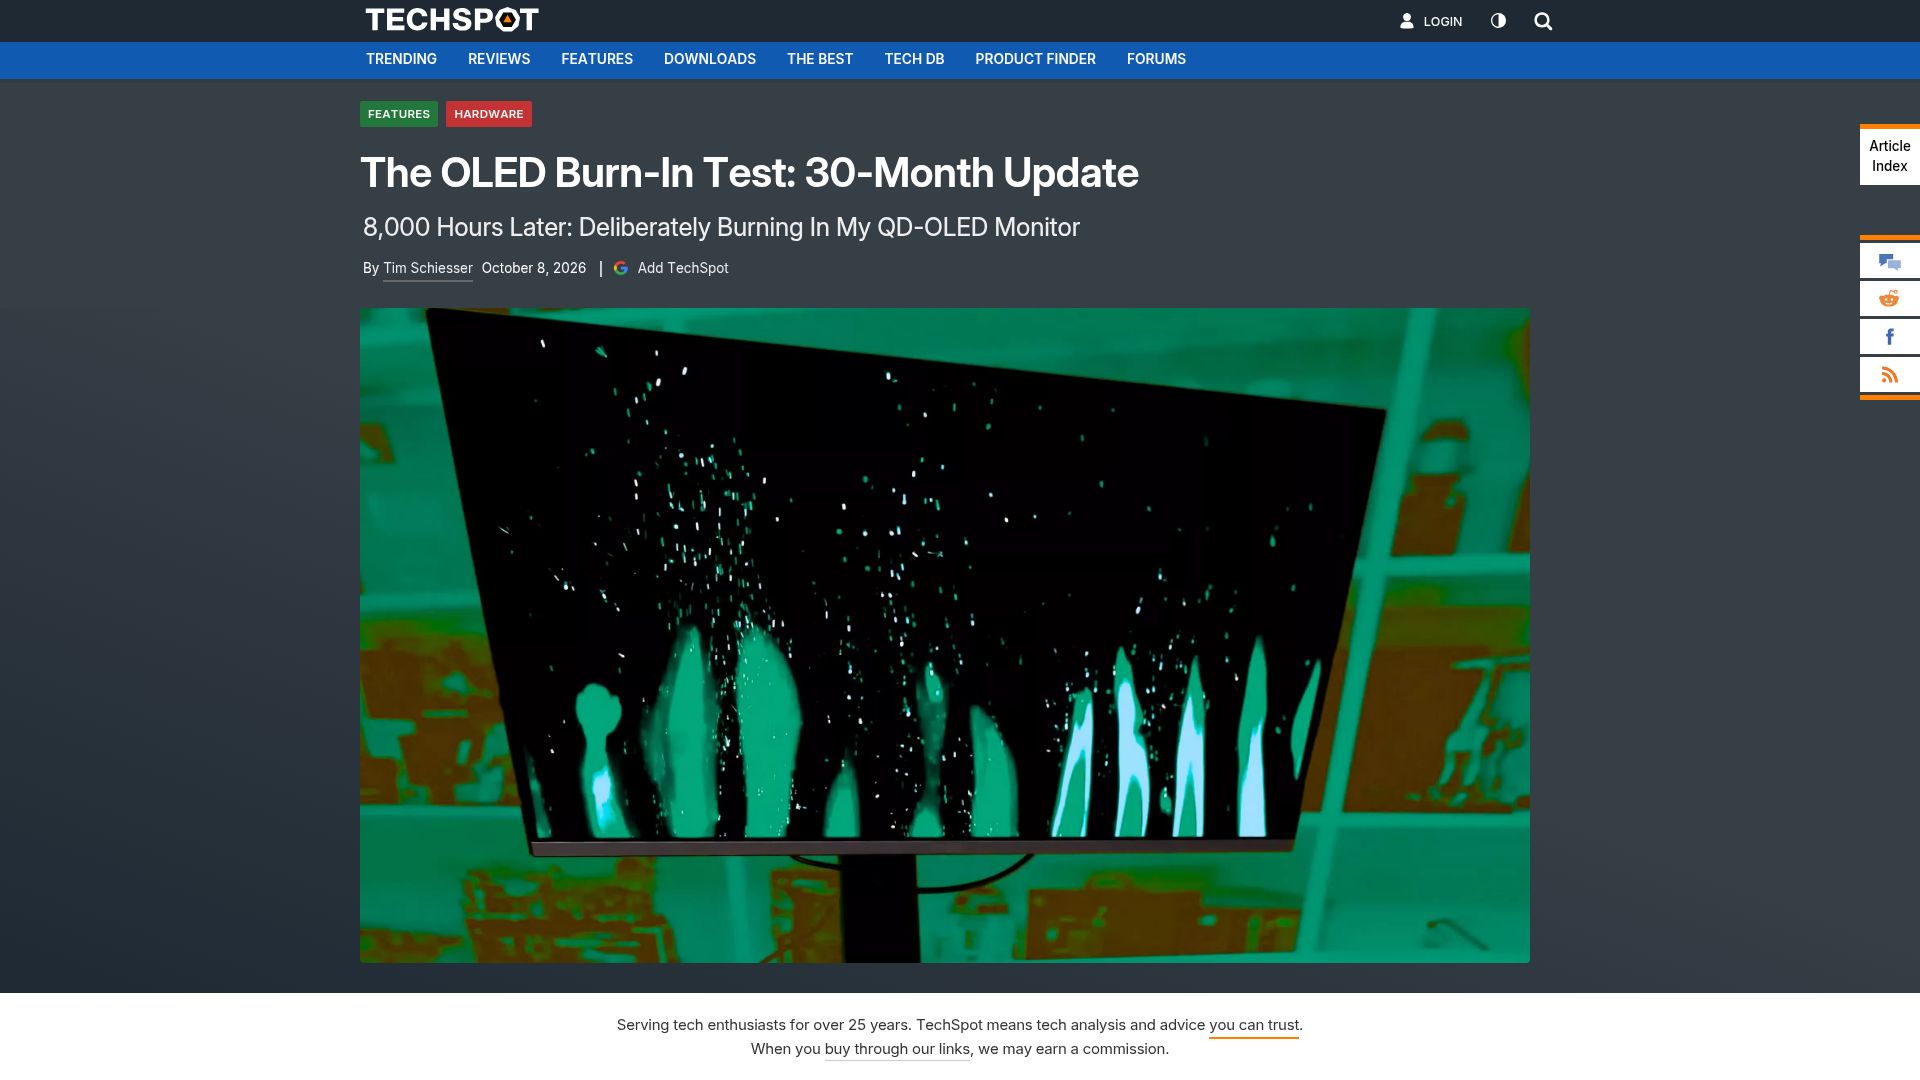Open the comments speech bubble icon
Image resolution: width=1920 pixels, height=1080 pixels.
pos(1889,262)
